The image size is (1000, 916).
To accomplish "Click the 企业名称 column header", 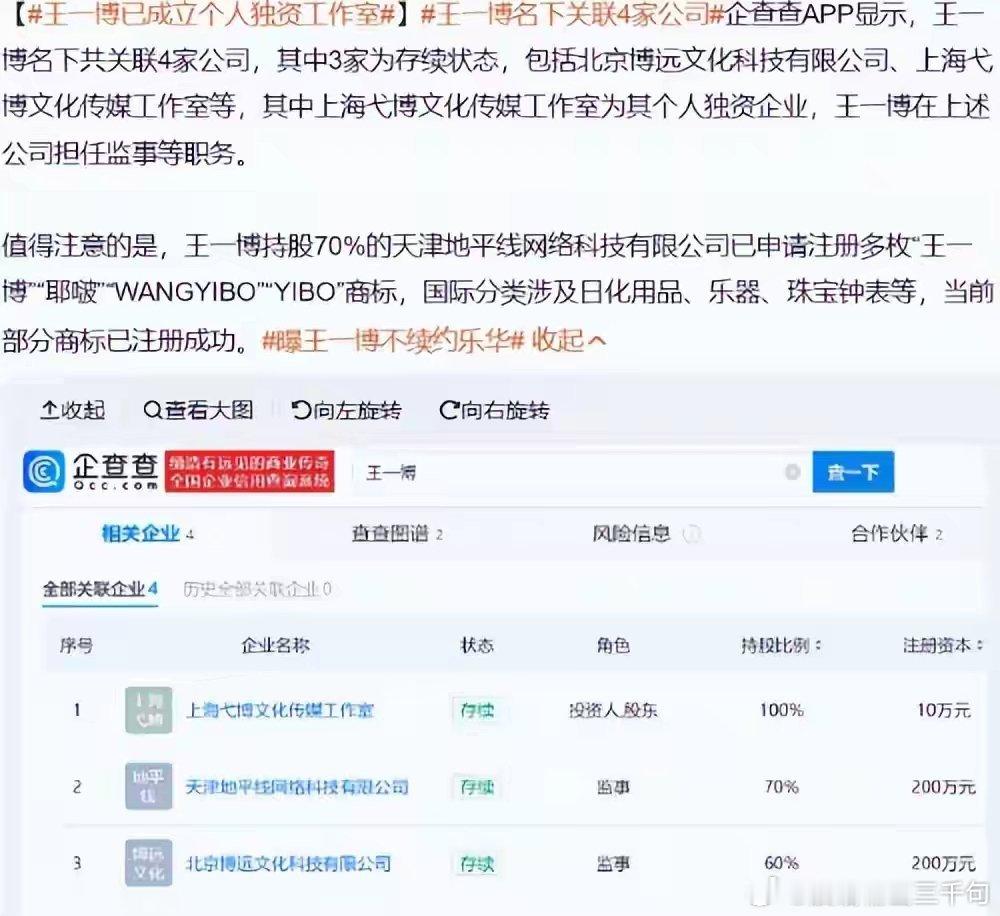I will tap(276, 646).
